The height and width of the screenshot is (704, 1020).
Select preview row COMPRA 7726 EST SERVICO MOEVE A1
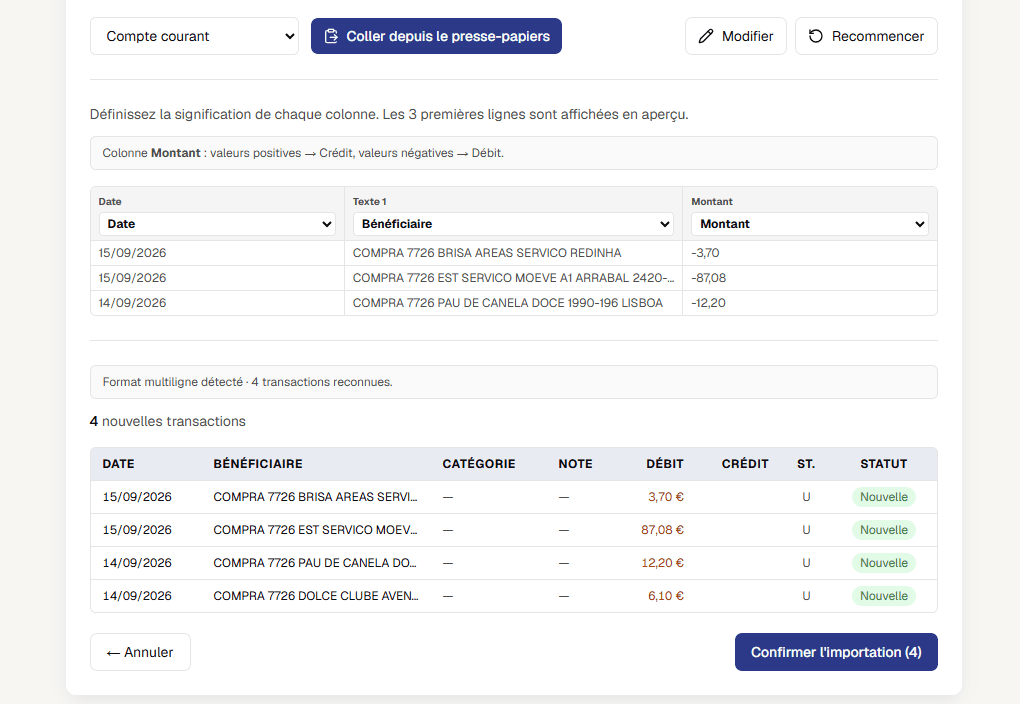pyautogui.click(x=513, y=278)
